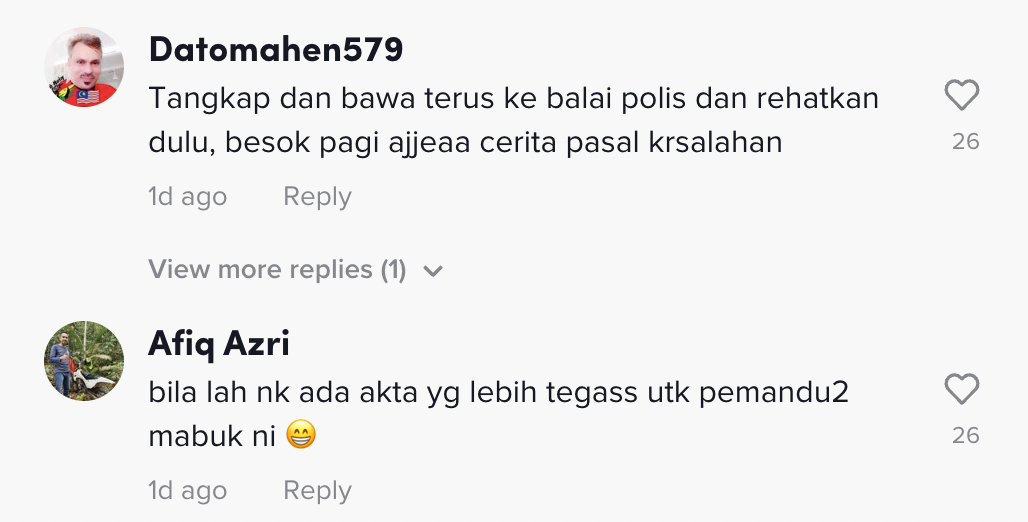Image resolution: width=1028 pixels, height=522 pixels.
Task: Expand replies using the chevron arrow
Action: (433, 271)
